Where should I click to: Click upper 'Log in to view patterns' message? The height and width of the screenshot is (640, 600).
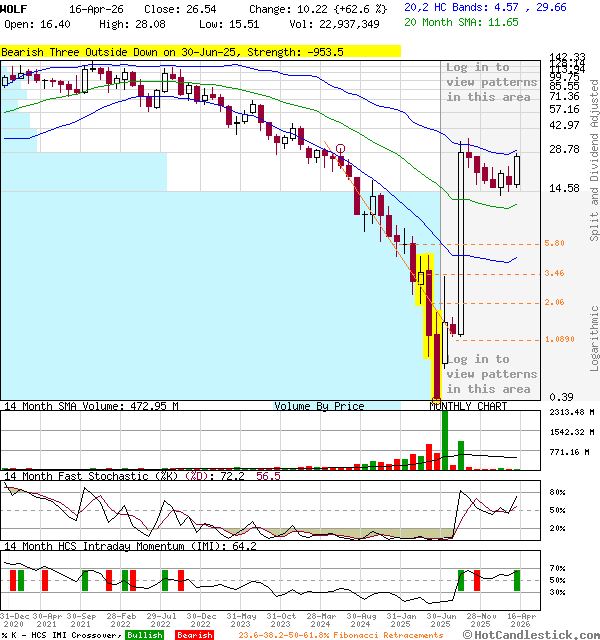(x=490, y=82)
